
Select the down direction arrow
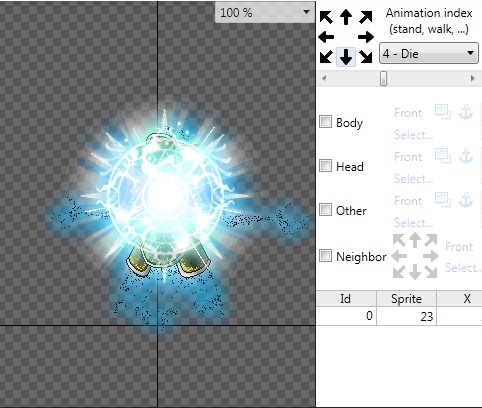tap(346, 57)
